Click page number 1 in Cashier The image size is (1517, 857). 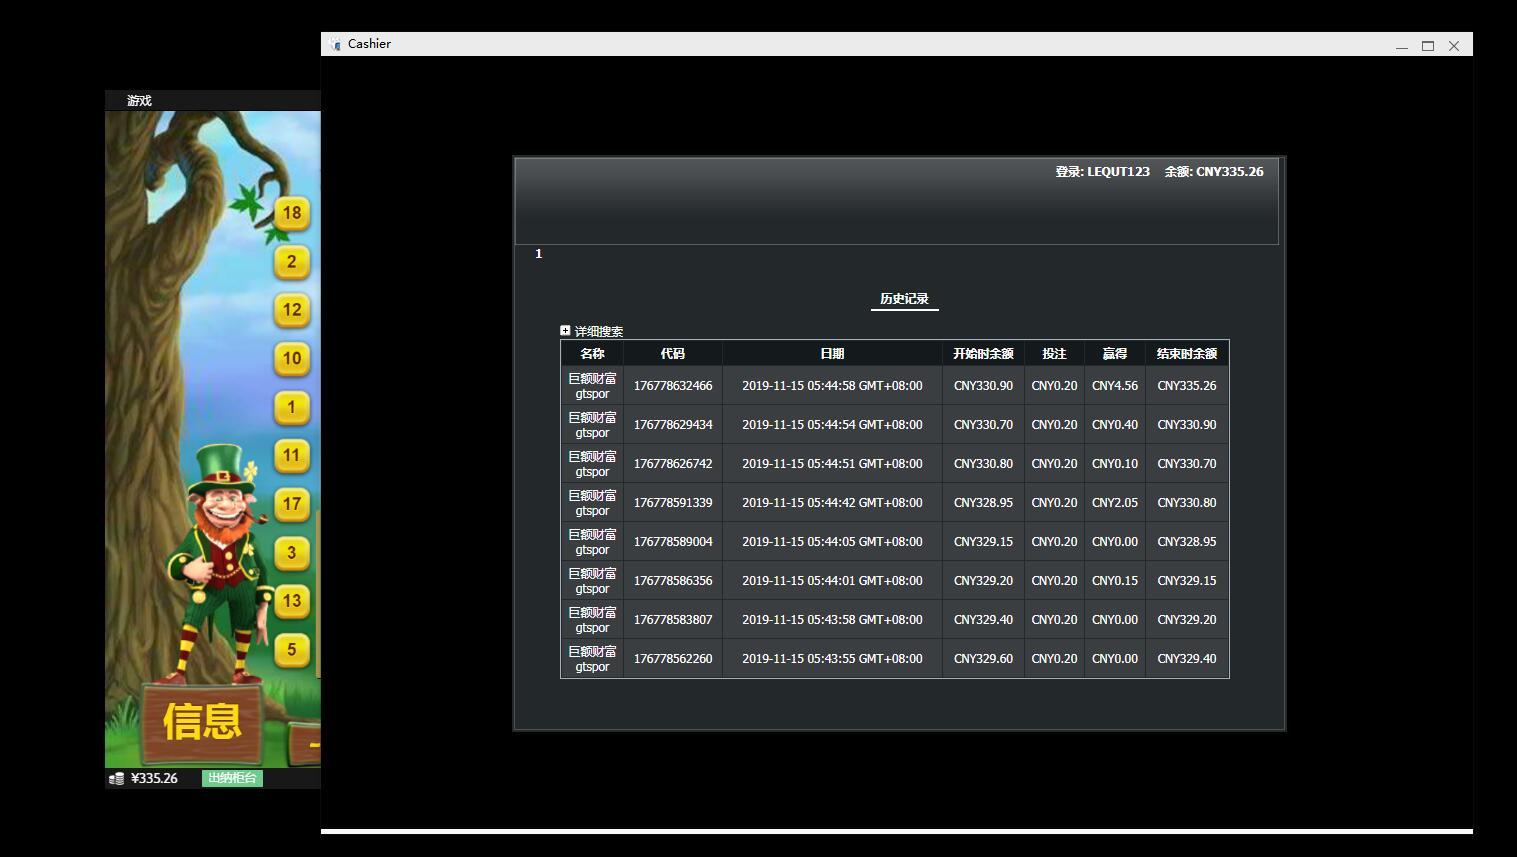tap(538, 254)
